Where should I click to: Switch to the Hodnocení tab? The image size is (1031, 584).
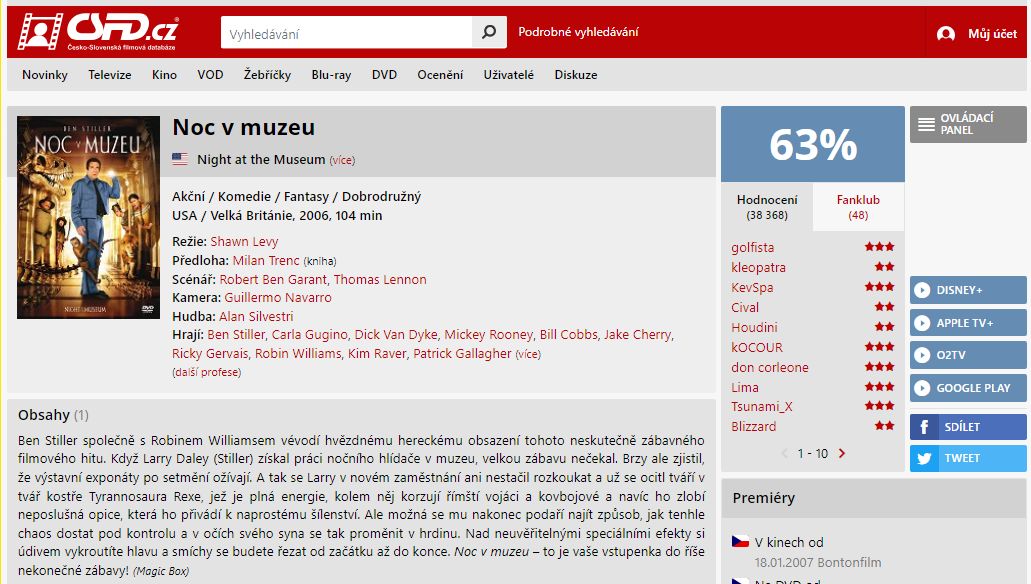pyautogui.click(x=767, y=207)
